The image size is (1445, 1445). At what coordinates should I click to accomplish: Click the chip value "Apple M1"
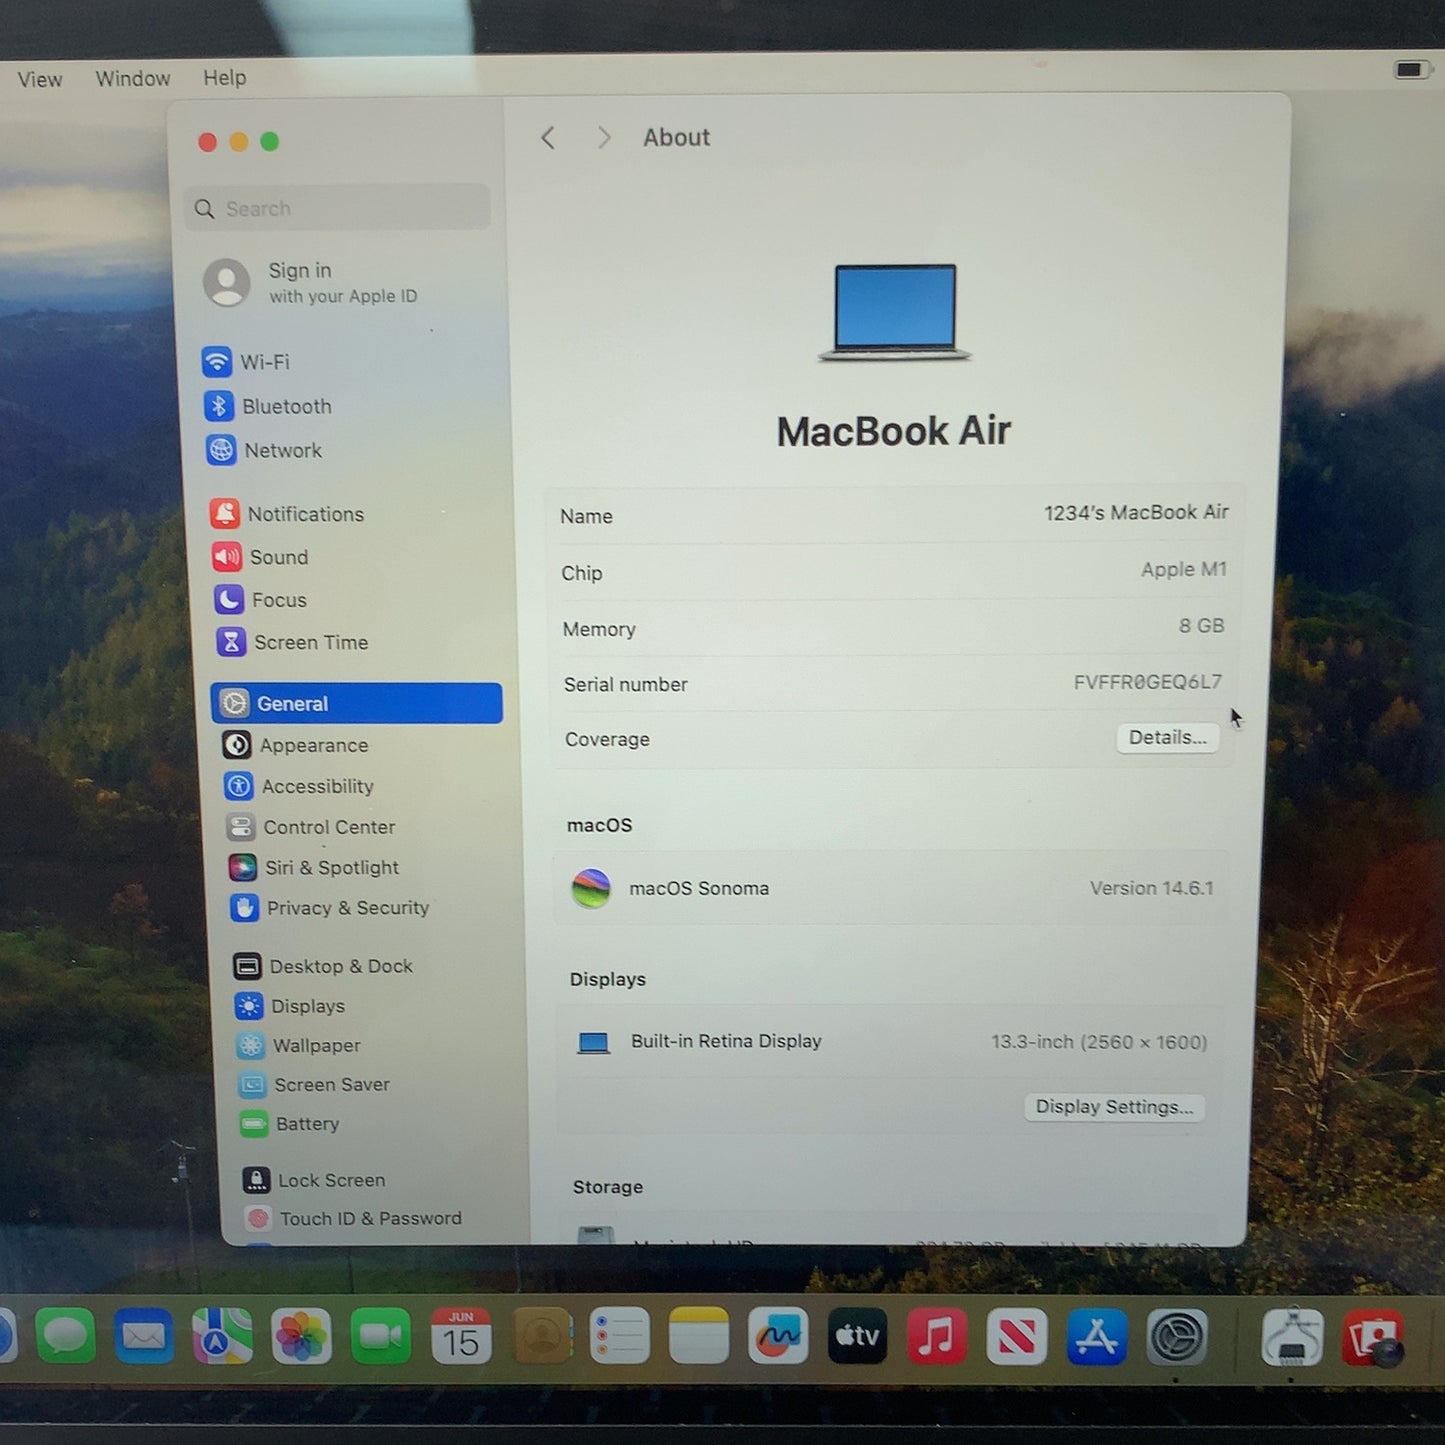tap(1184, 570)
